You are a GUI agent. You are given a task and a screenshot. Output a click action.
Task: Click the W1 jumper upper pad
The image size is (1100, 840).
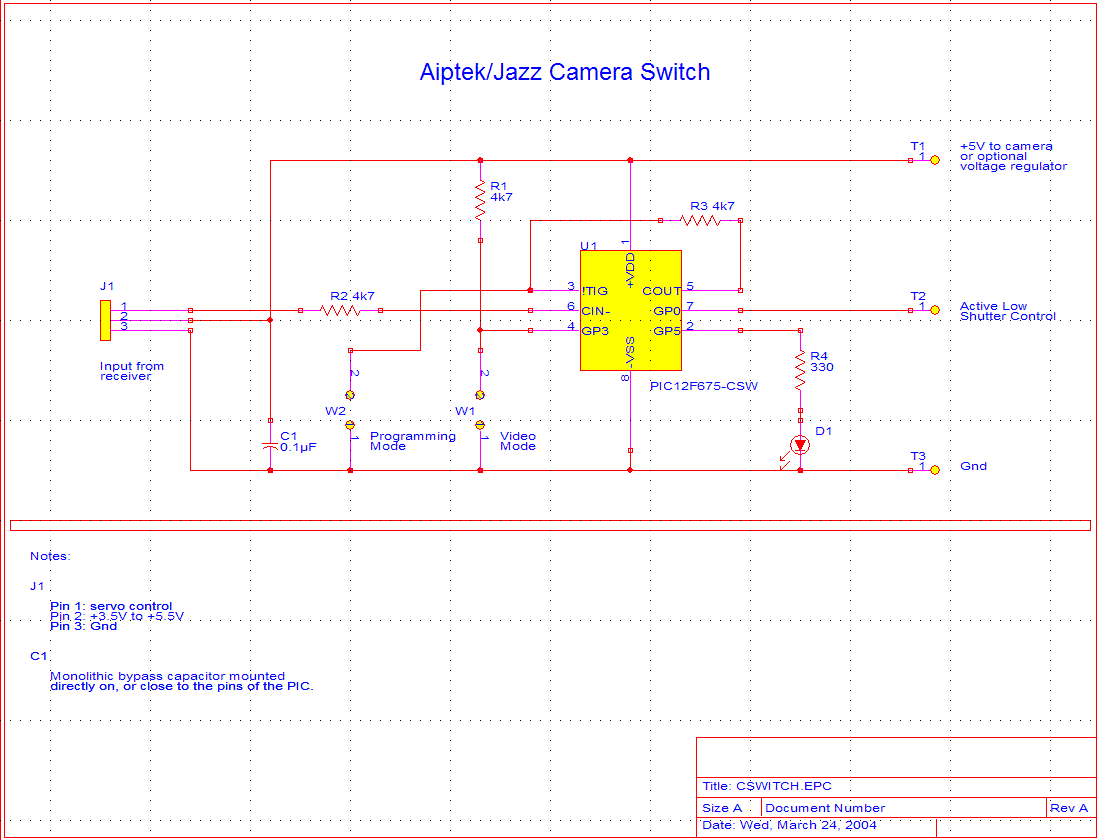click(x=480, y=395)
